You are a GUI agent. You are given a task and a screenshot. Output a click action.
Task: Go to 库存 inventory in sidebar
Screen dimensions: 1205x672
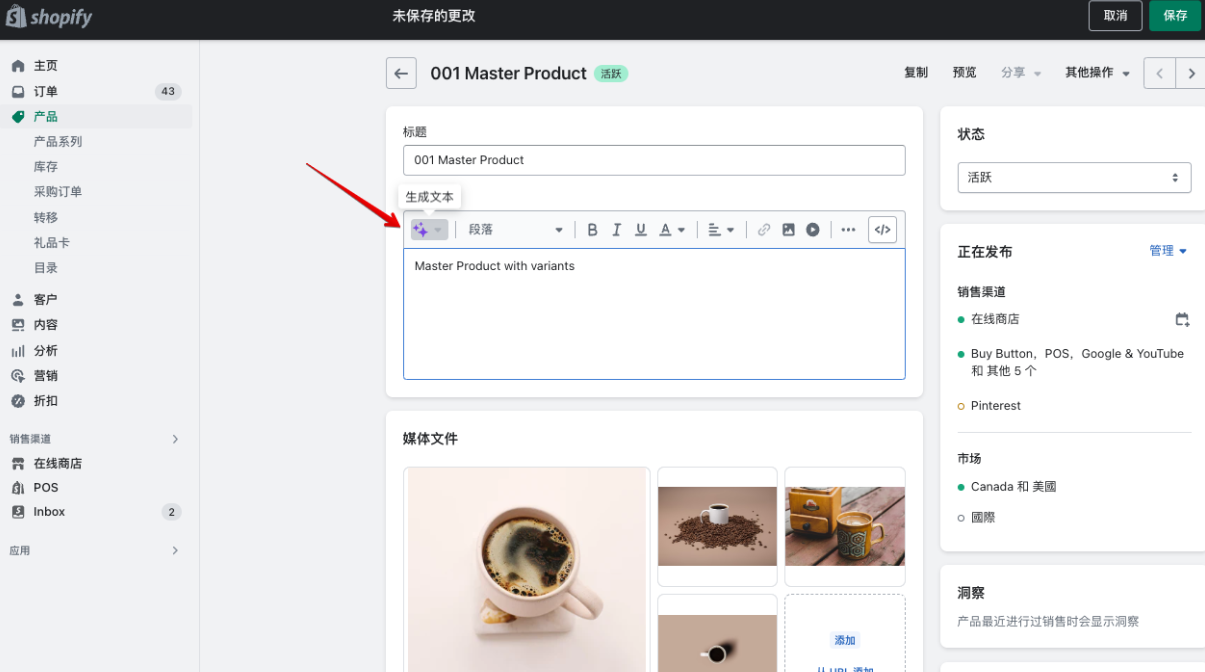pyautogui.click(x=46, y=167)
